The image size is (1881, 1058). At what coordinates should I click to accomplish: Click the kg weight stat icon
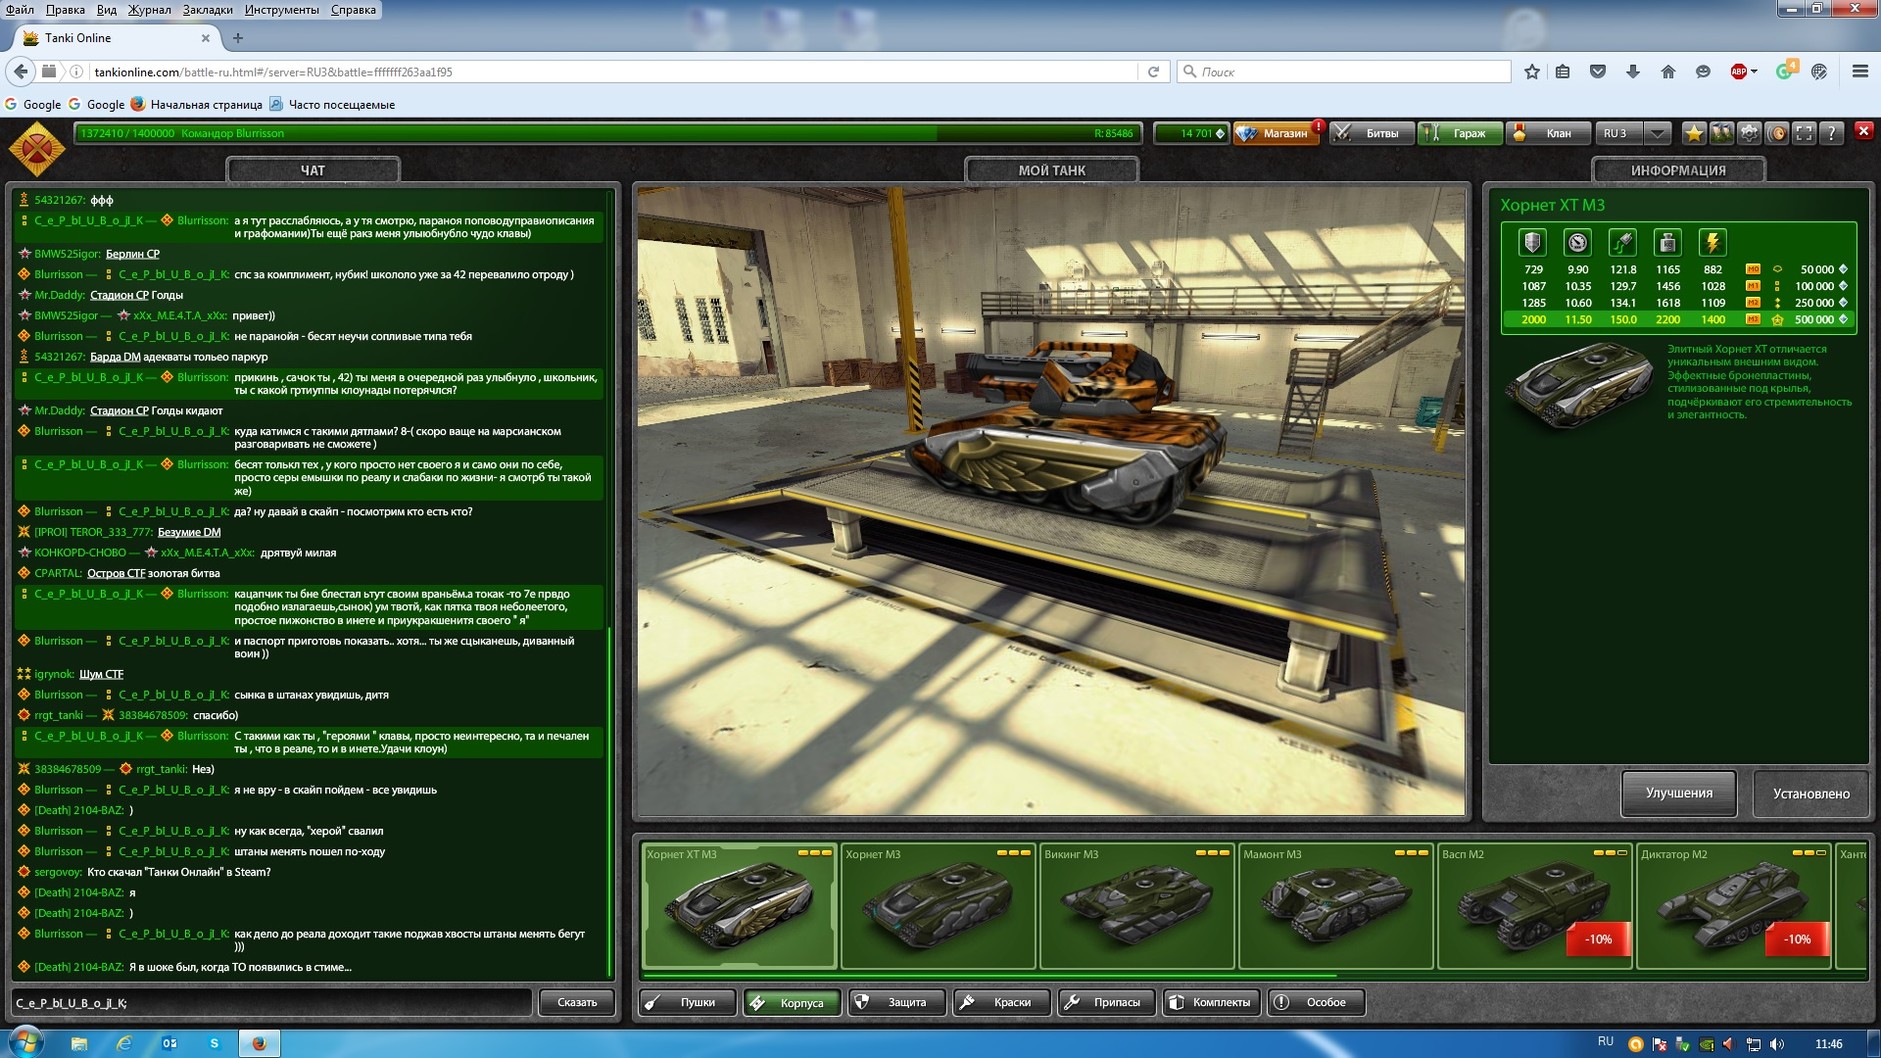[x=1667, y=242]
